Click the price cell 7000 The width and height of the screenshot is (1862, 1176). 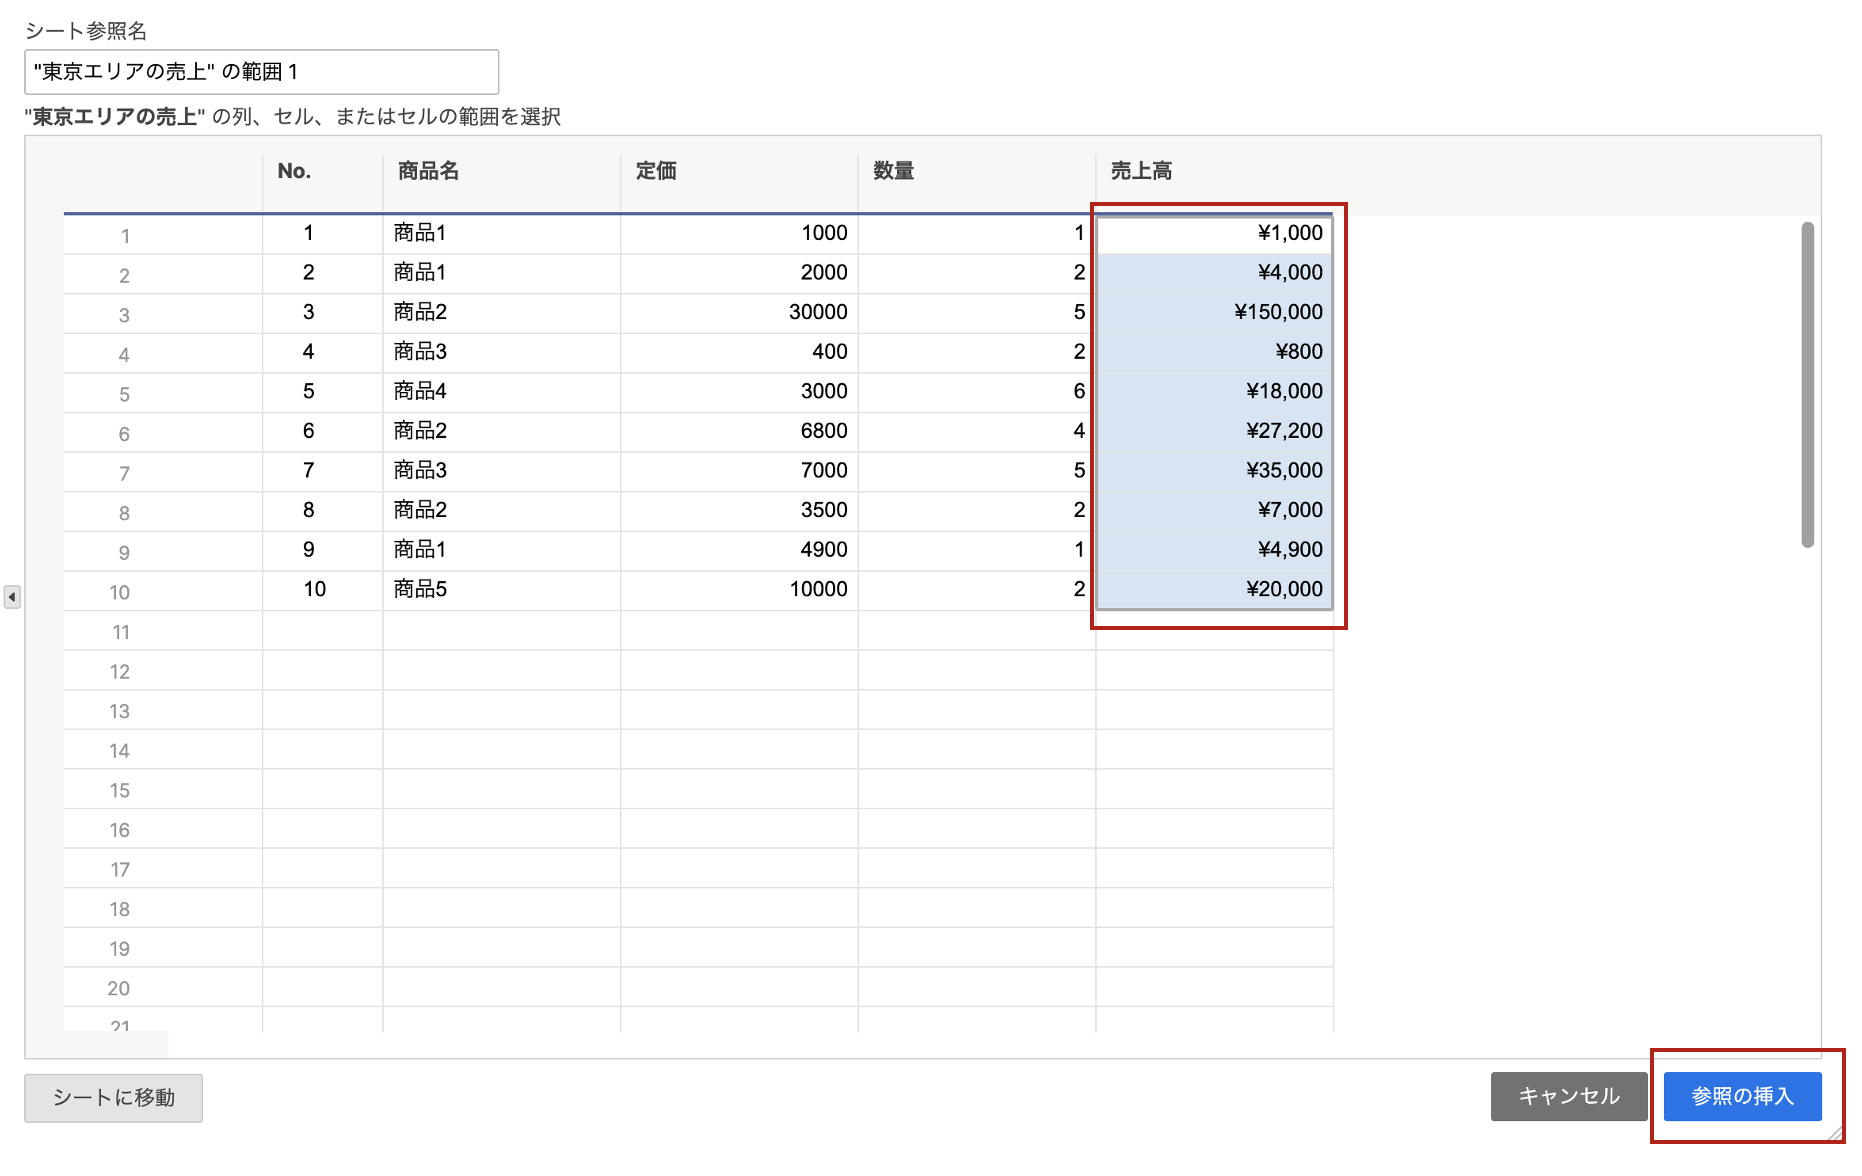click(739, 471)
